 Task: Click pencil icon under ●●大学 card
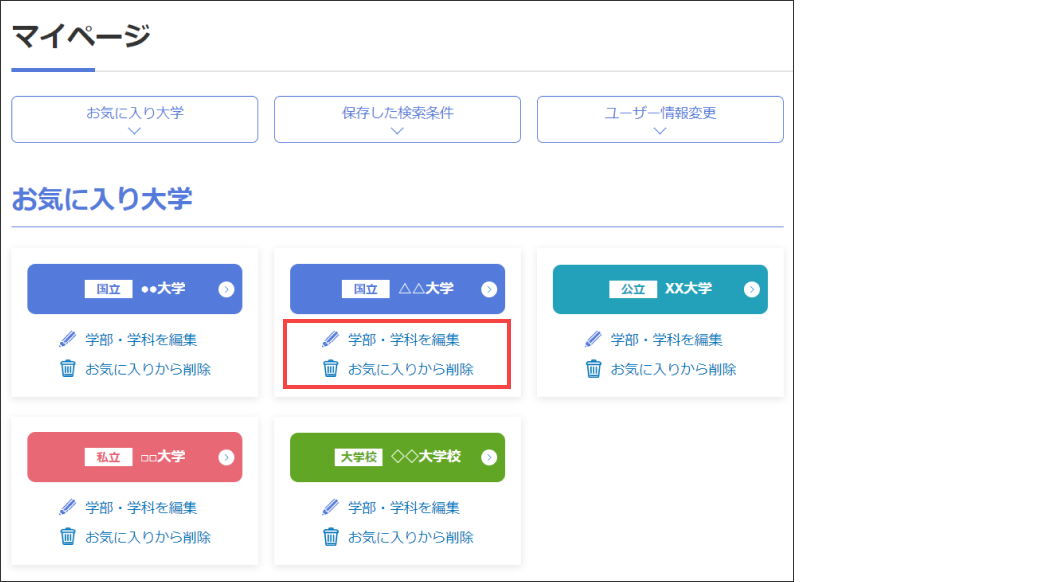click(x=68, y=340)
